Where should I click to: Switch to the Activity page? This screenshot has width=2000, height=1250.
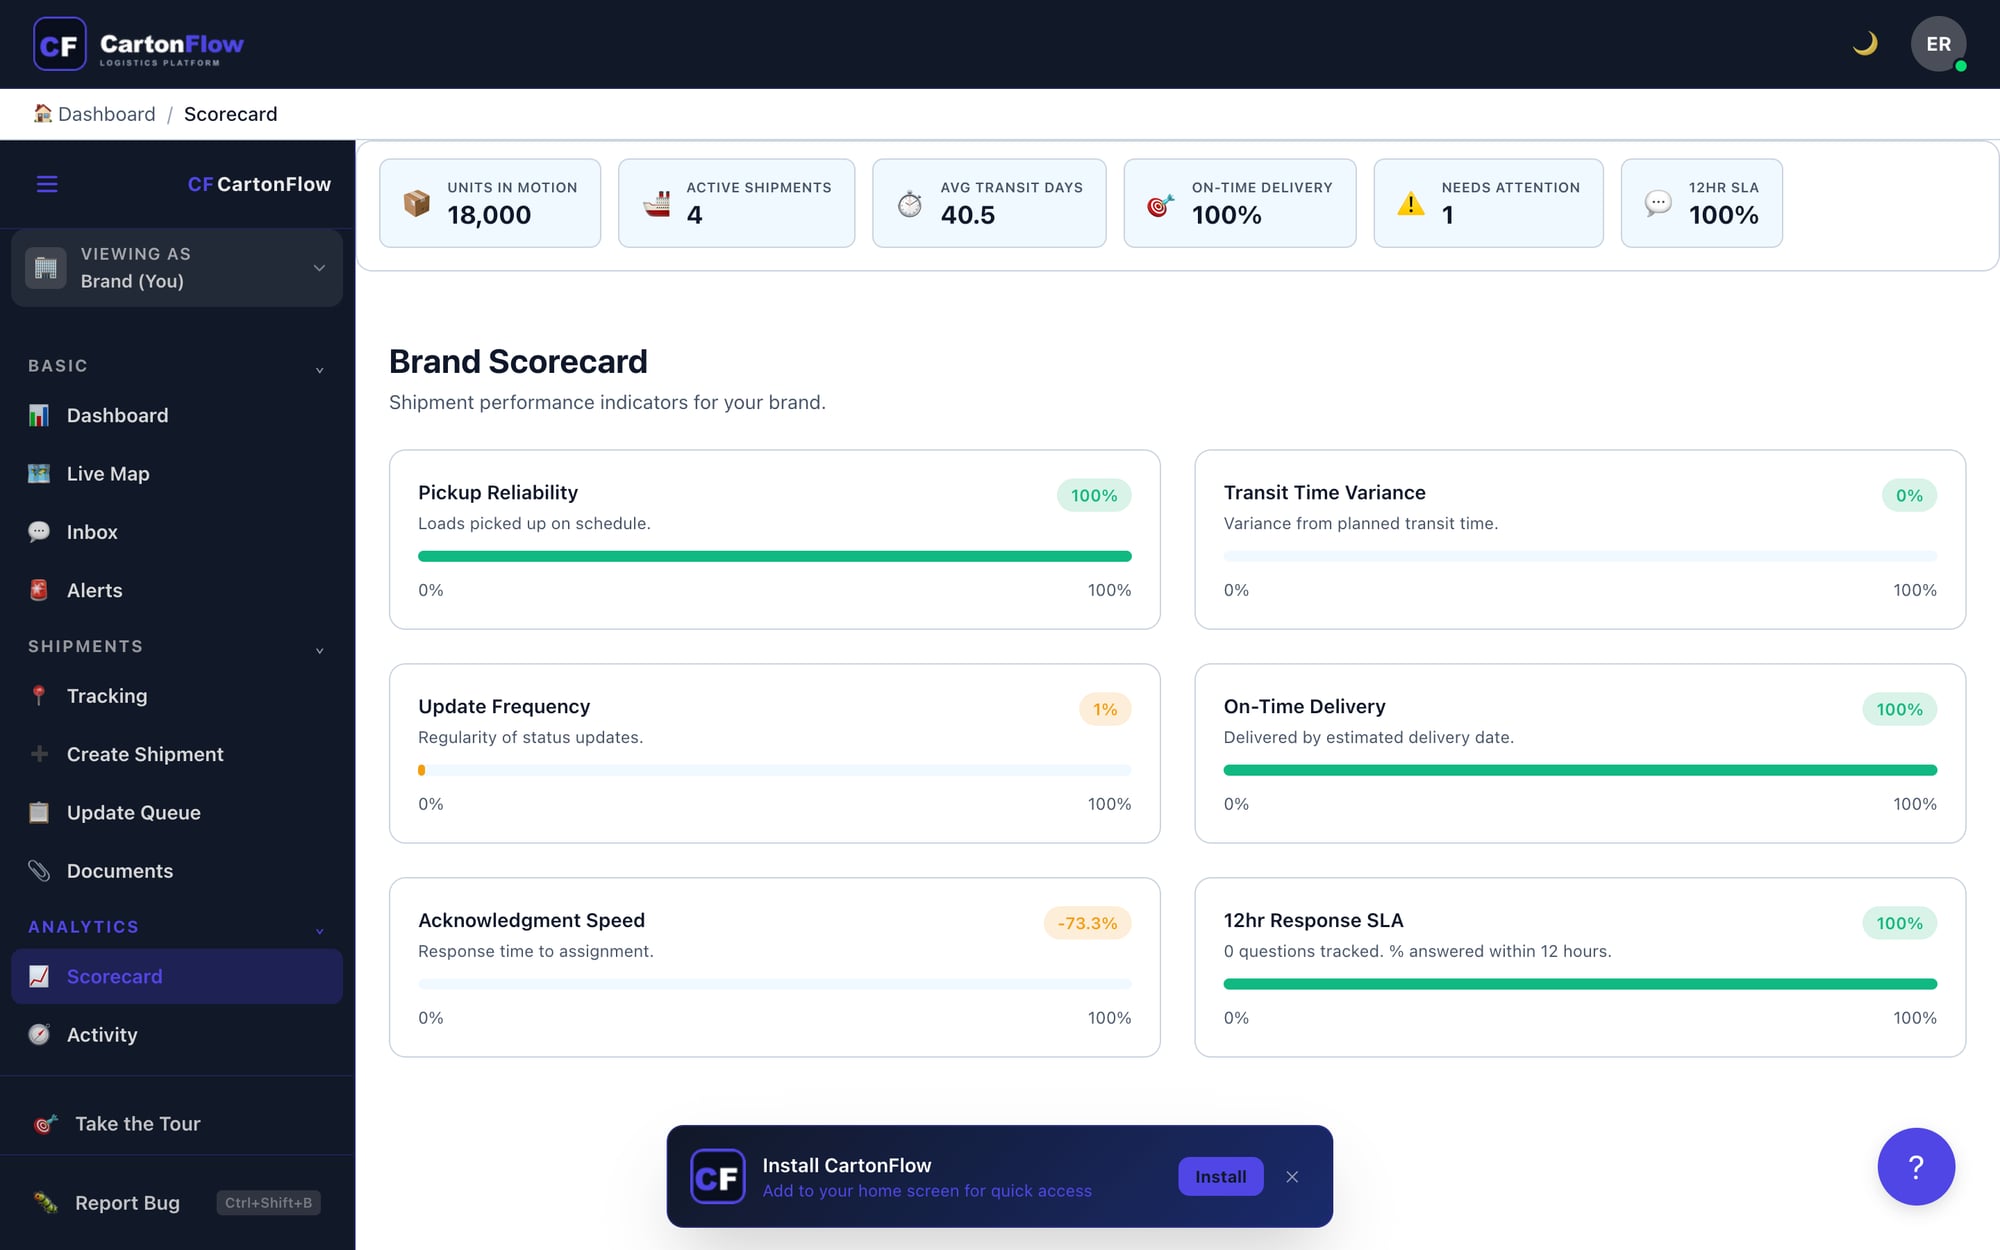(x=102, y=1034)
